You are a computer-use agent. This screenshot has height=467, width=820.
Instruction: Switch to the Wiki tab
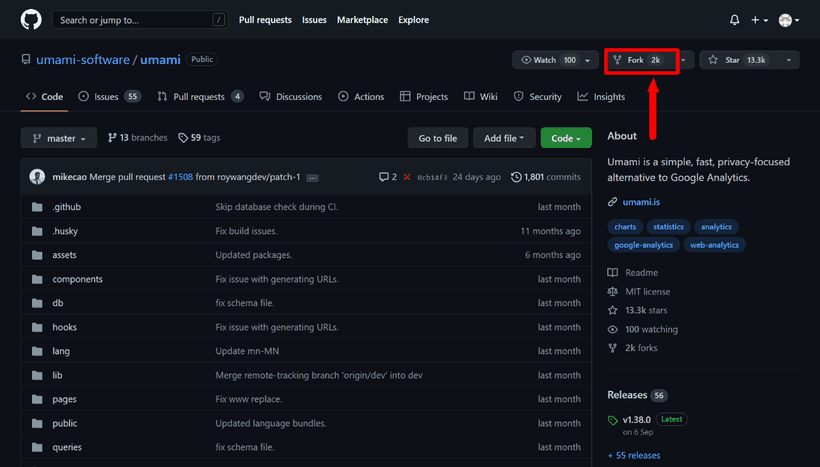tap(481, 97)
